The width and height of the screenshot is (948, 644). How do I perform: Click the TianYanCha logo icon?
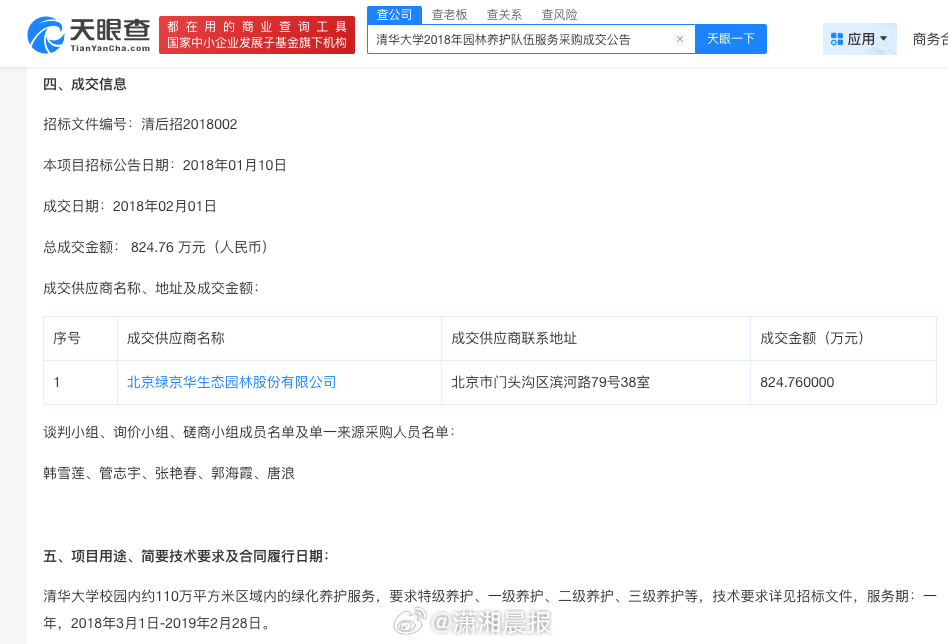tap(46, 35)
